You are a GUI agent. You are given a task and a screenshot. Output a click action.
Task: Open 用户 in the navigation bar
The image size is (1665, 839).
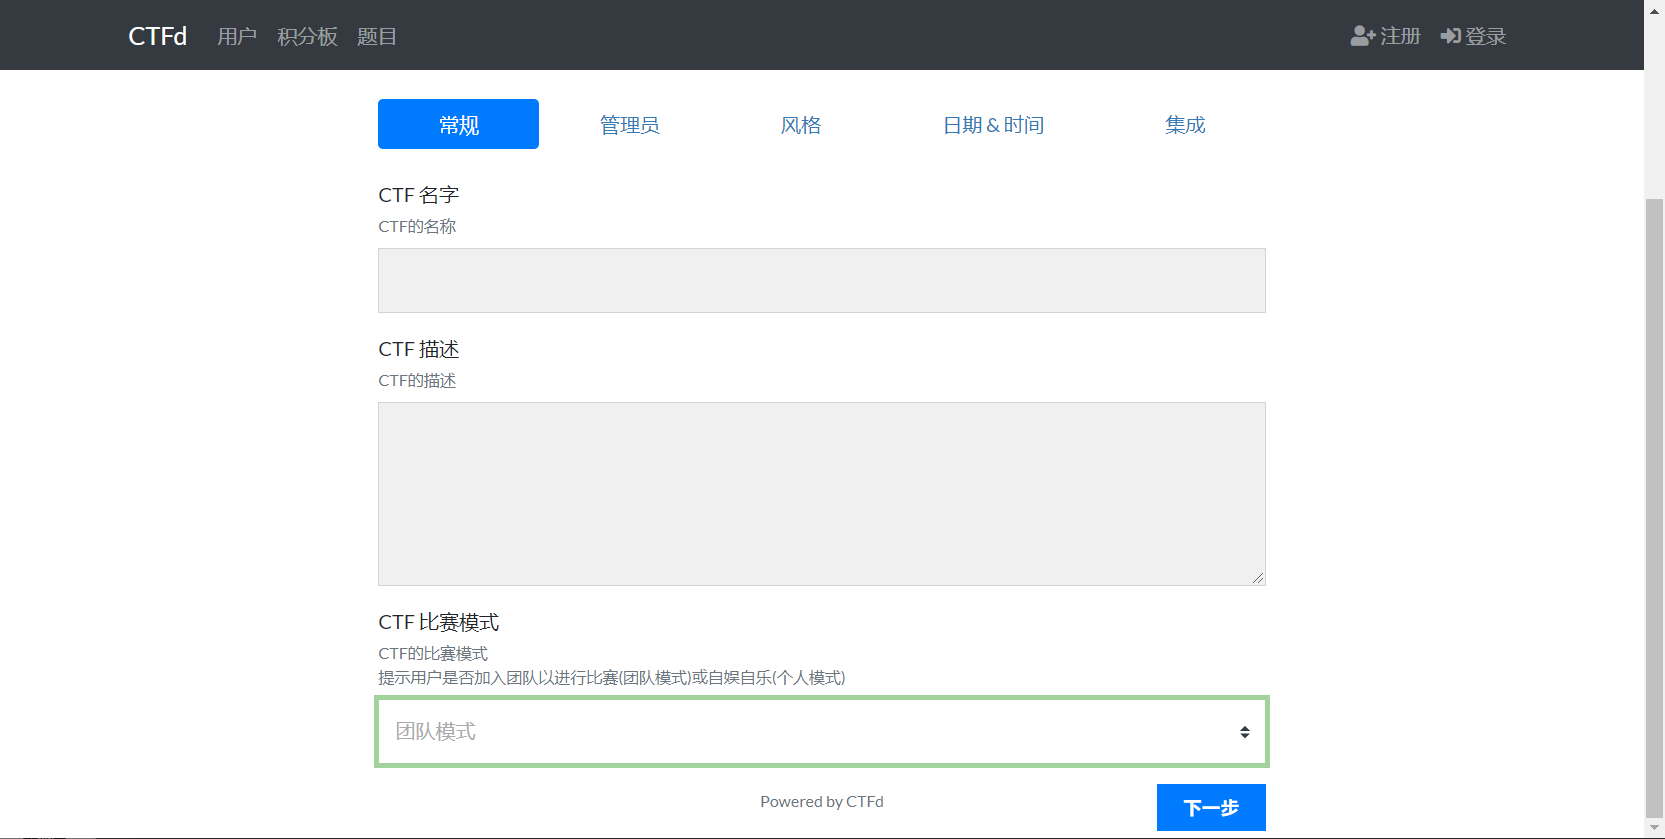(237, 37)
